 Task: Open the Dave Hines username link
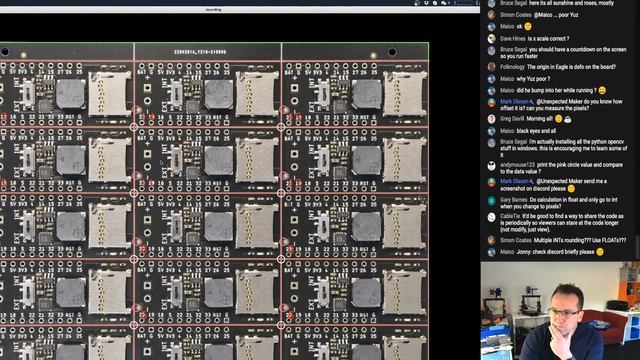pos(513,39)
